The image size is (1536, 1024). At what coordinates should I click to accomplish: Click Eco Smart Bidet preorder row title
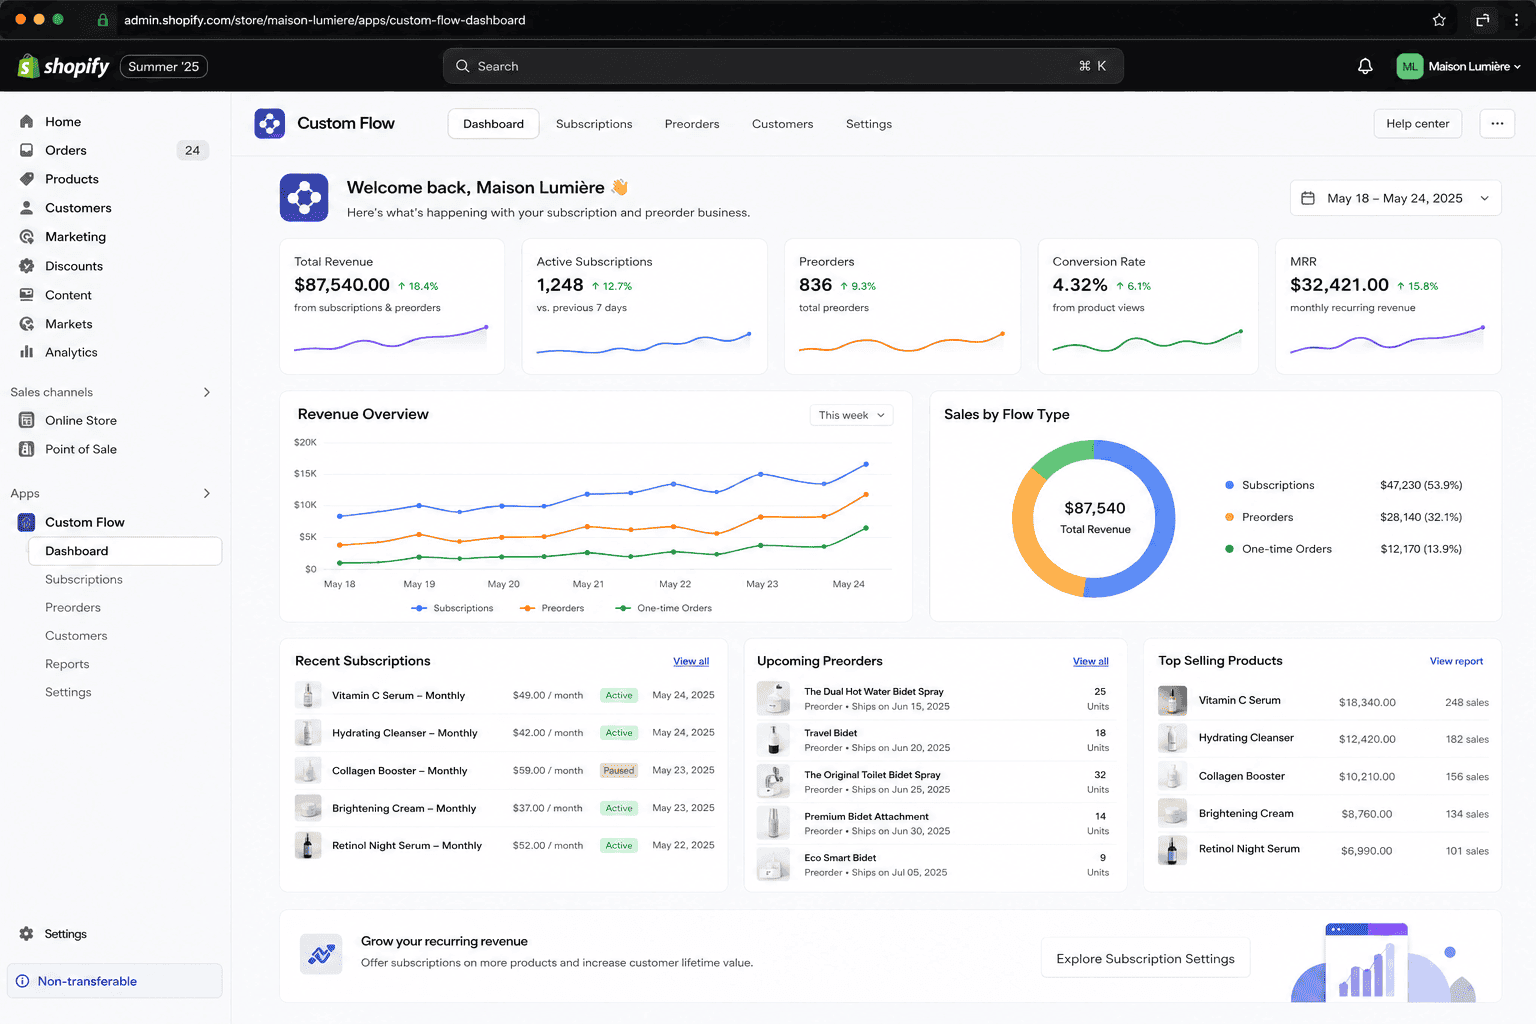point(840,858)
